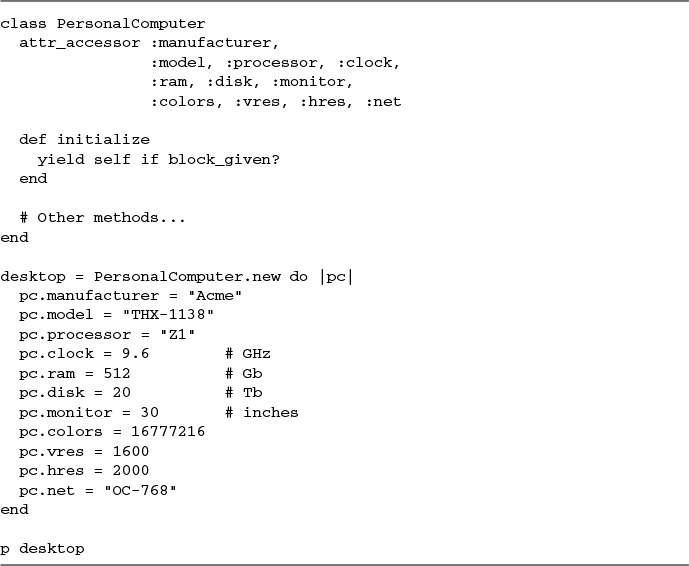Click the :net symbol
Screen dimensions: 689x566
click(384, 102)
